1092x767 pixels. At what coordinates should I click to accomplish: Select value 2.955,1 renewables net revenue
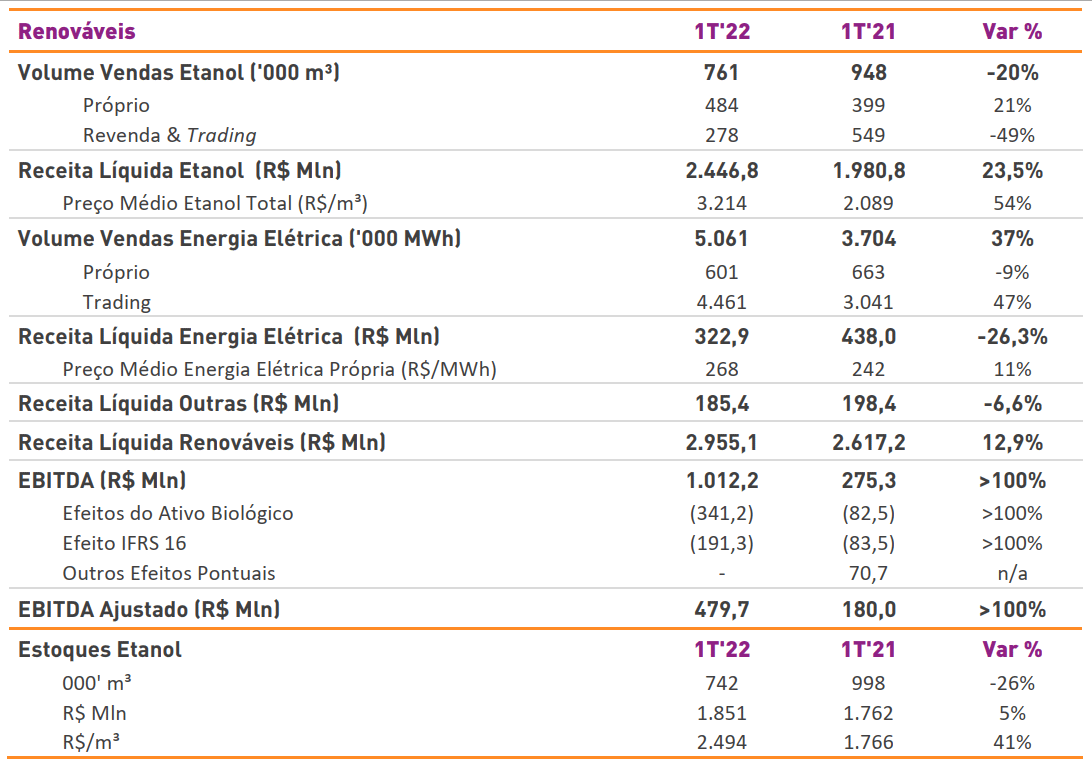tap(722, 443)
